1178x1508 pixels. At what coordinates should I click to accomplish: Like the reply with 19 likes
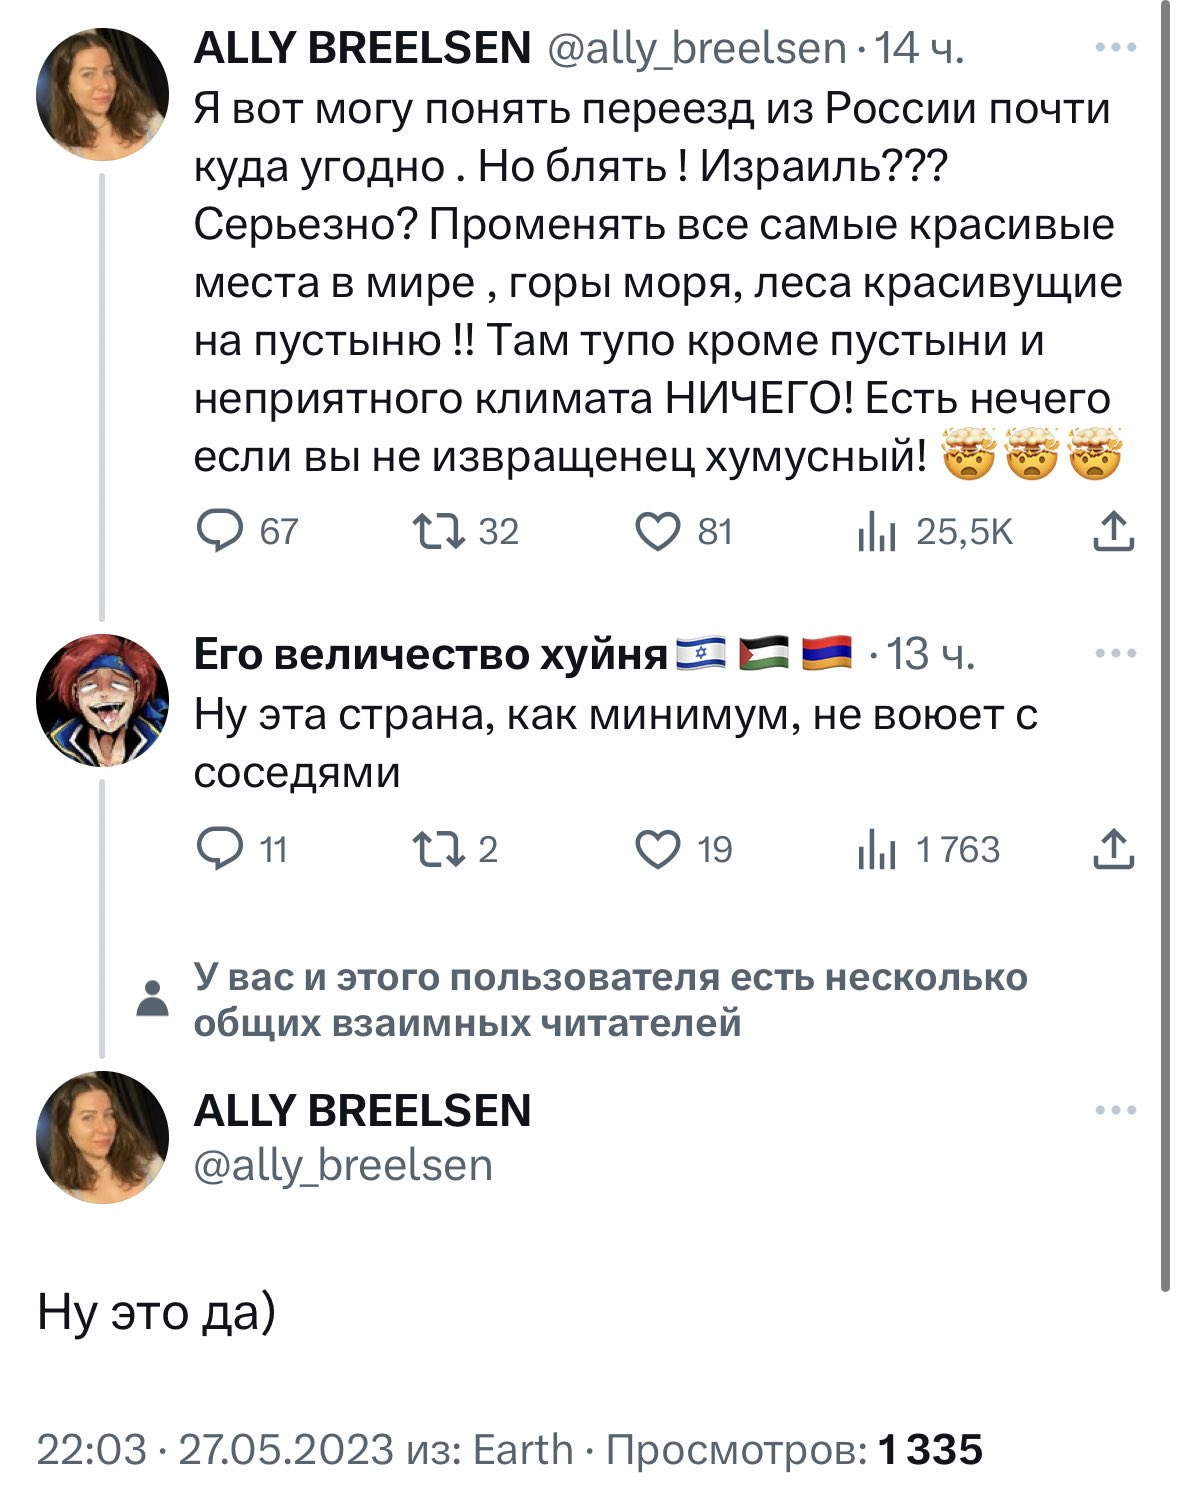click(x=658, y=849)
